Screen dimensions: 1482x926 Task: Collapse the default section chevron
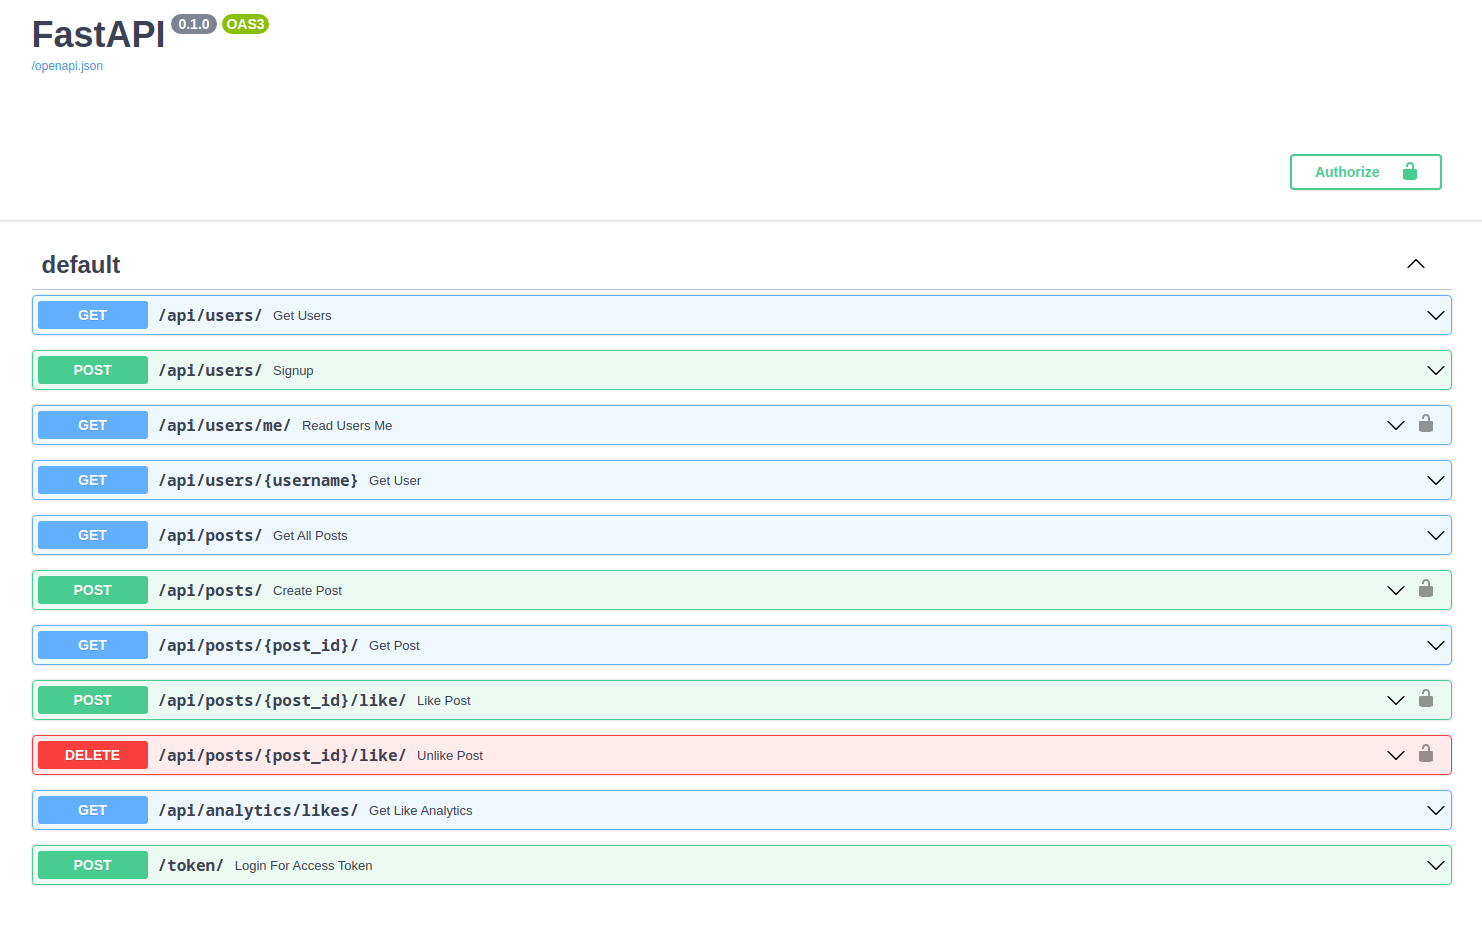pos(1416,264)
